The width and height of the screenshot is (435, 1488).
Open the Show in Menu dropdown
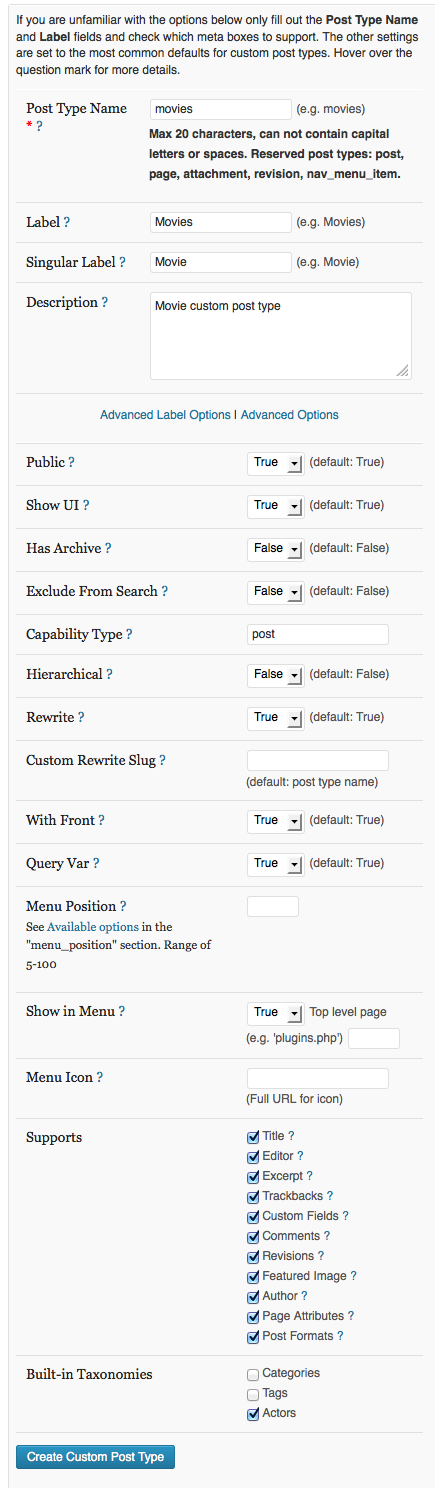pos(275,1013)
